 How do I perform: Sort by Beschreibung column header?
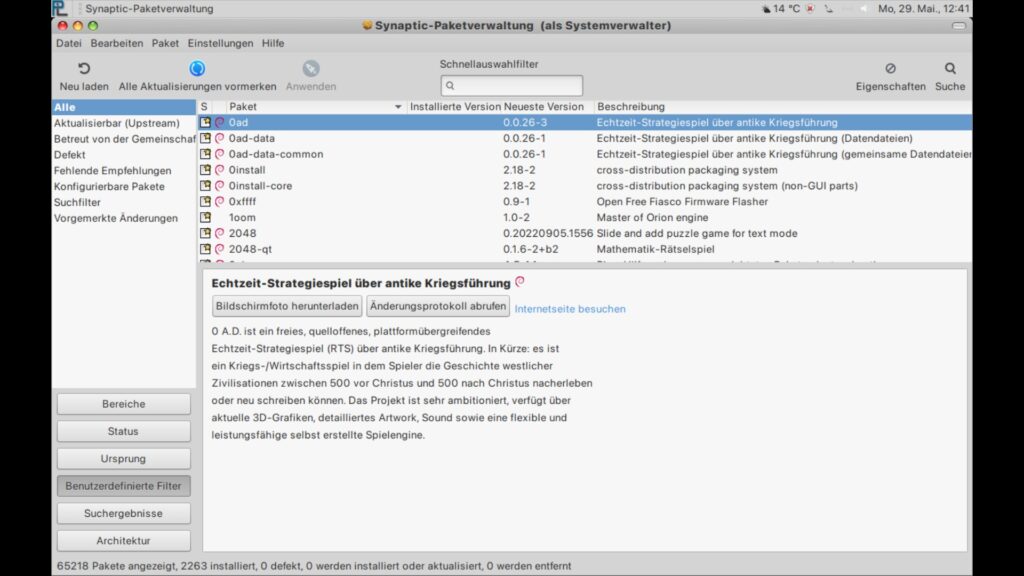pyautogui.click(x=782, y=106)
